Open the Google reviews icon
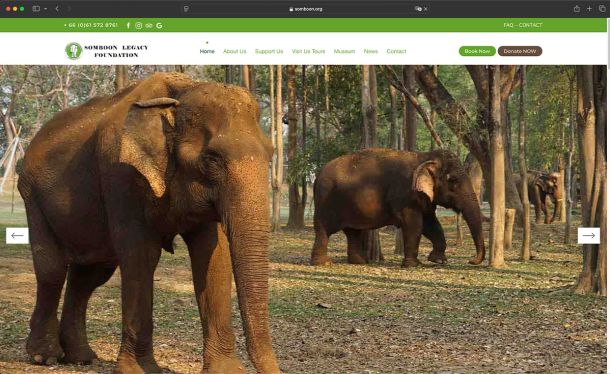Viewport: 610px width, 374px height. tap(159, 25)
